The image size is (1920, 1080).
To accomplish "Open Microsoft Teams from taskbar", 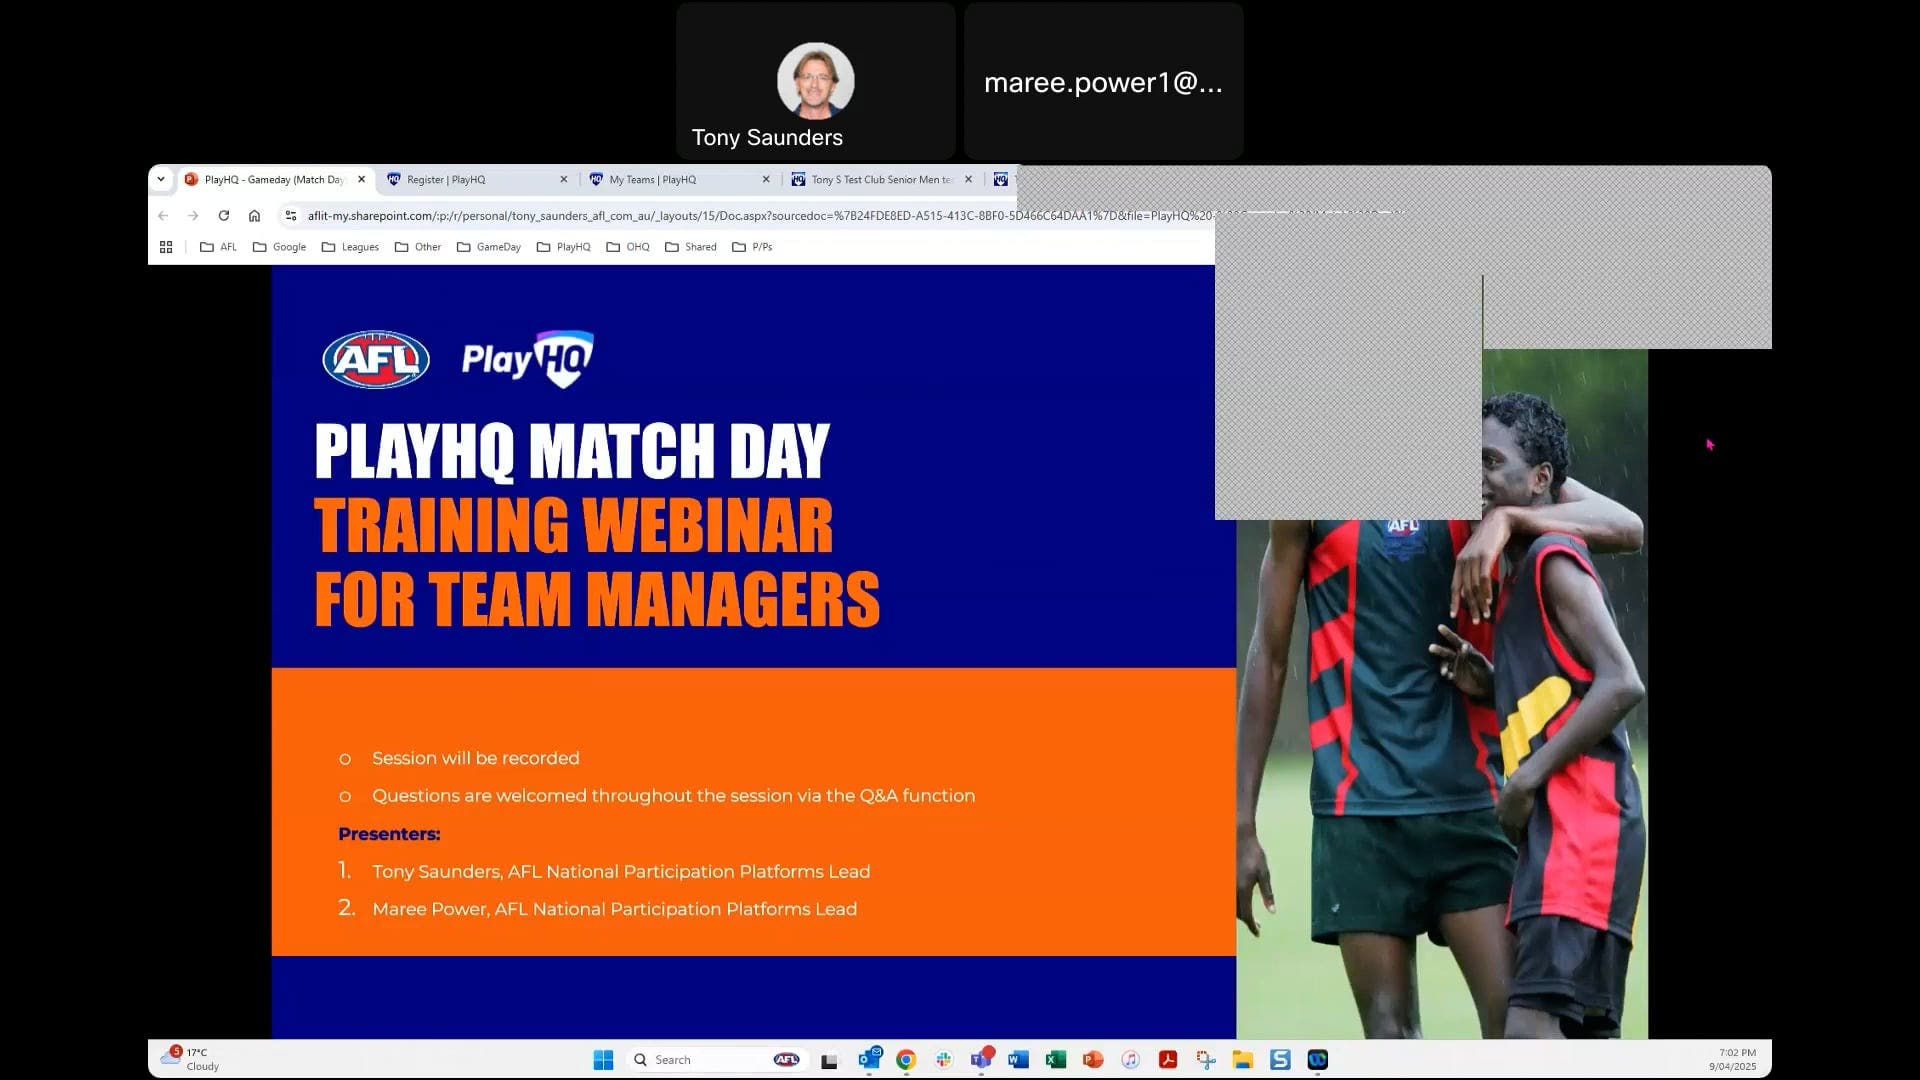I will 981,1060.
